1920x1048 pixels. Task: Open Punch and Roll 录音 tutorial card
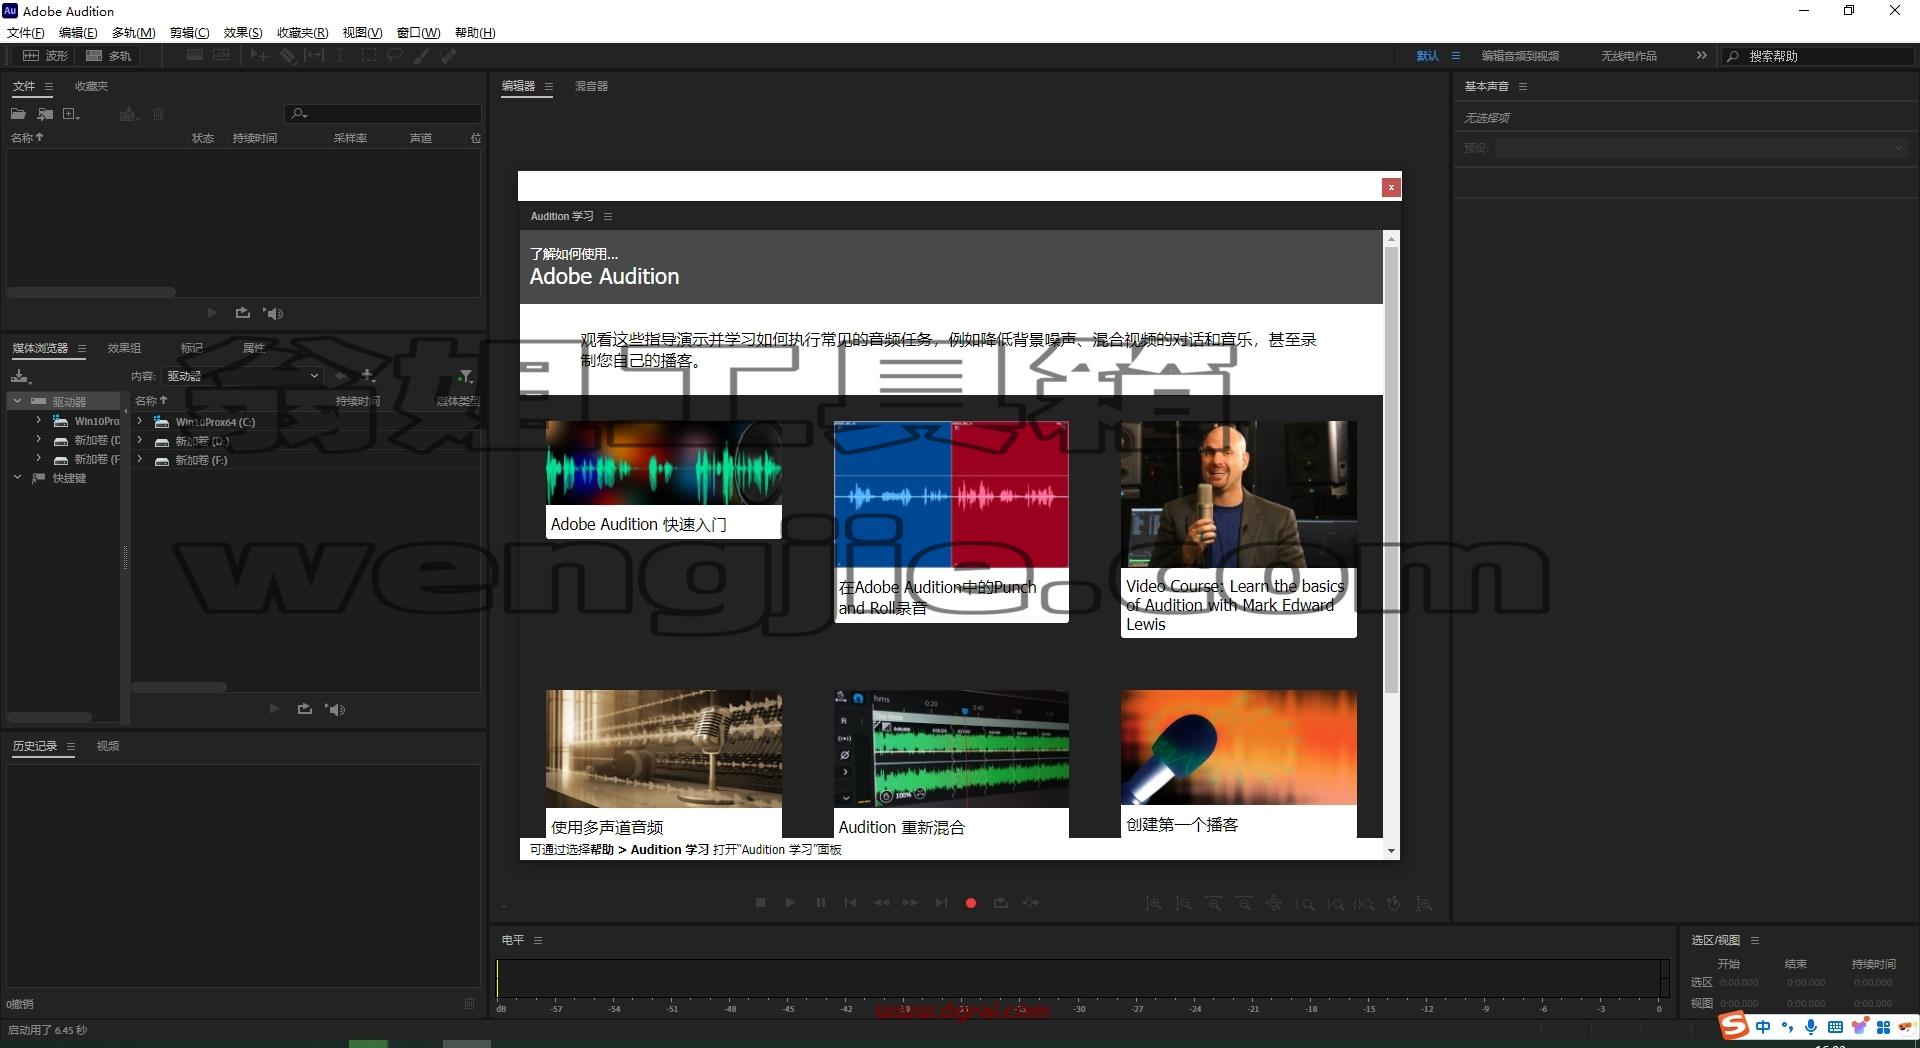coord(951,521)
